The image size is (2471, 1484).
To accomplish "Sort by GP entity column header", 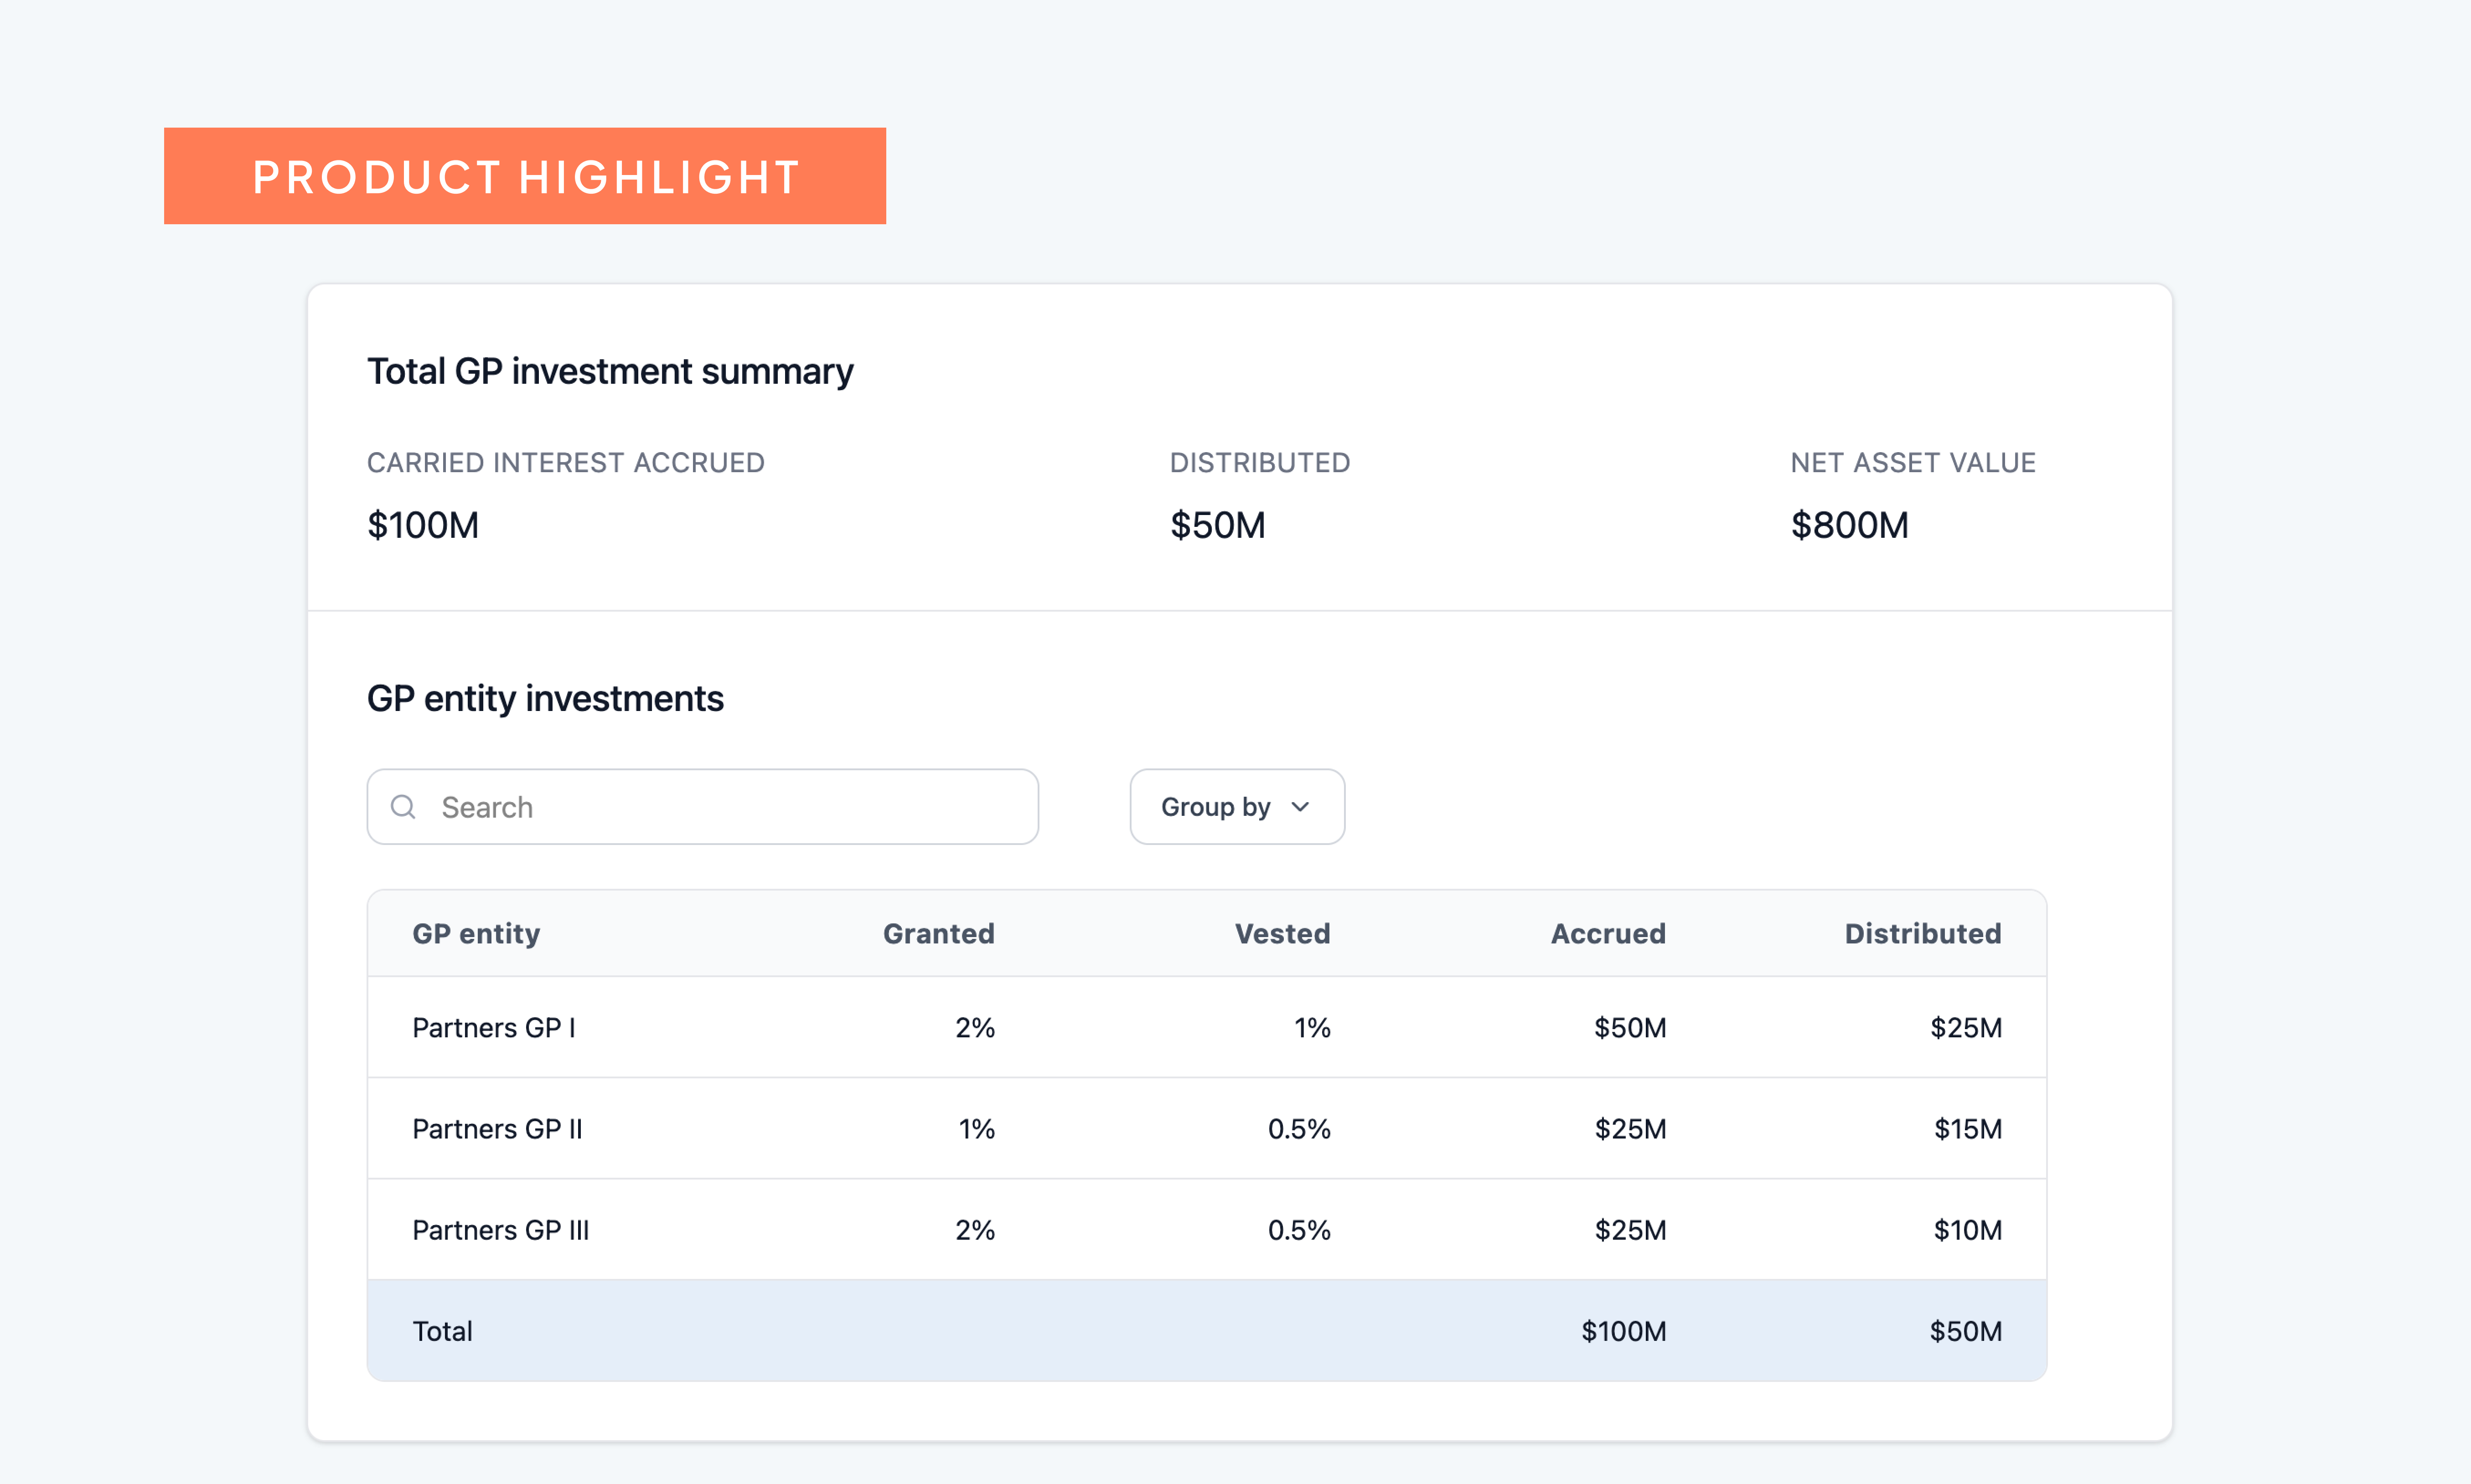I will [476, 933].
